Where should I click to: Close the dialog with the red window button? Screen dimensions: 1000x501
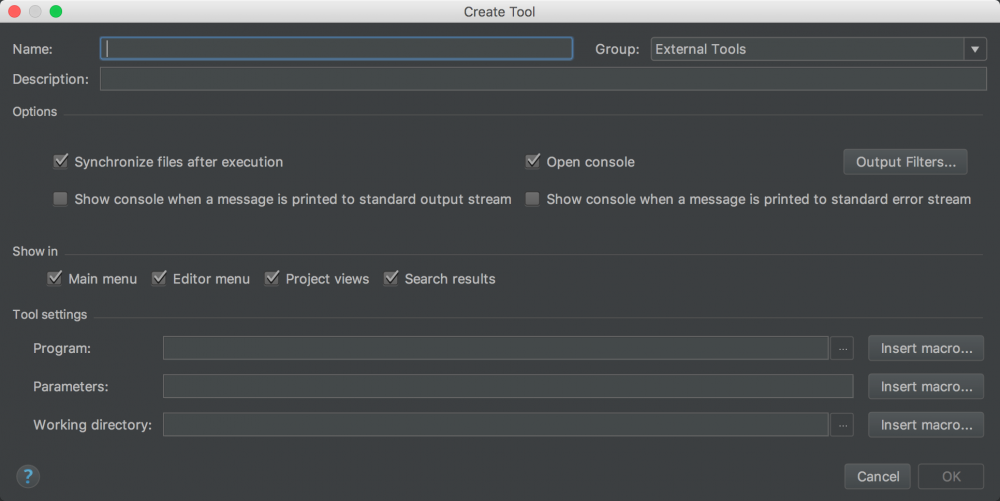(x=14, y=11)
